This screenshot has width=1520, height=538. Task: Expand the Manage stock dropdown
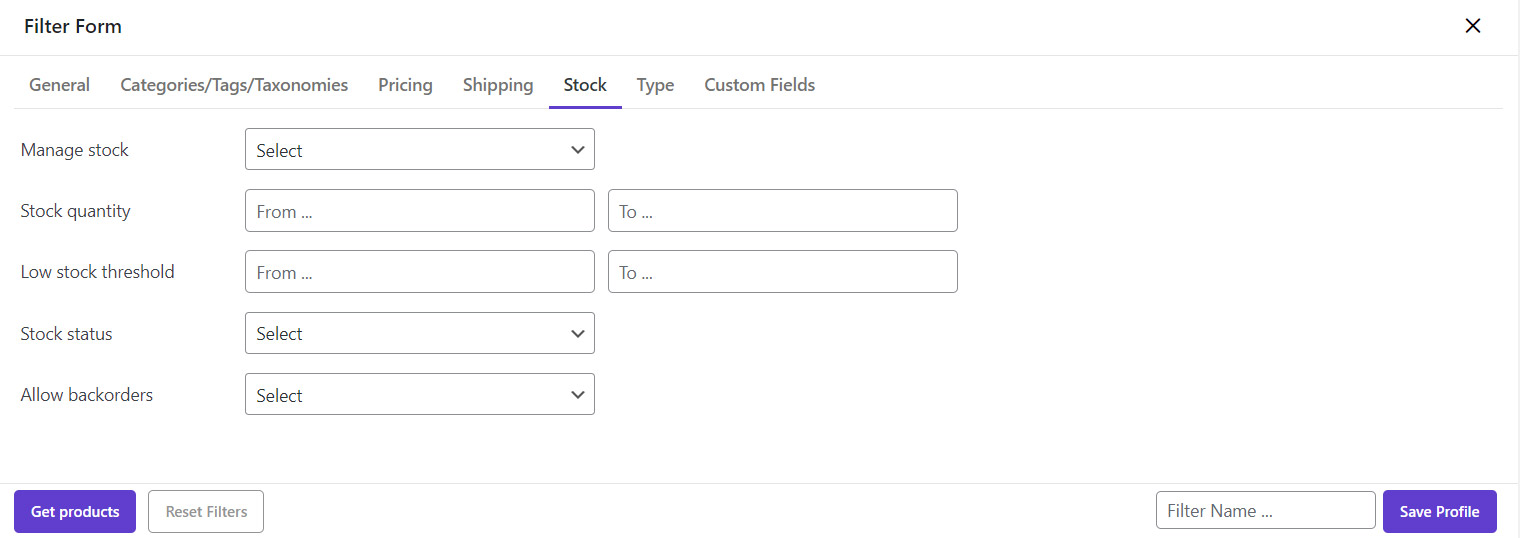(x=419, y=150)
